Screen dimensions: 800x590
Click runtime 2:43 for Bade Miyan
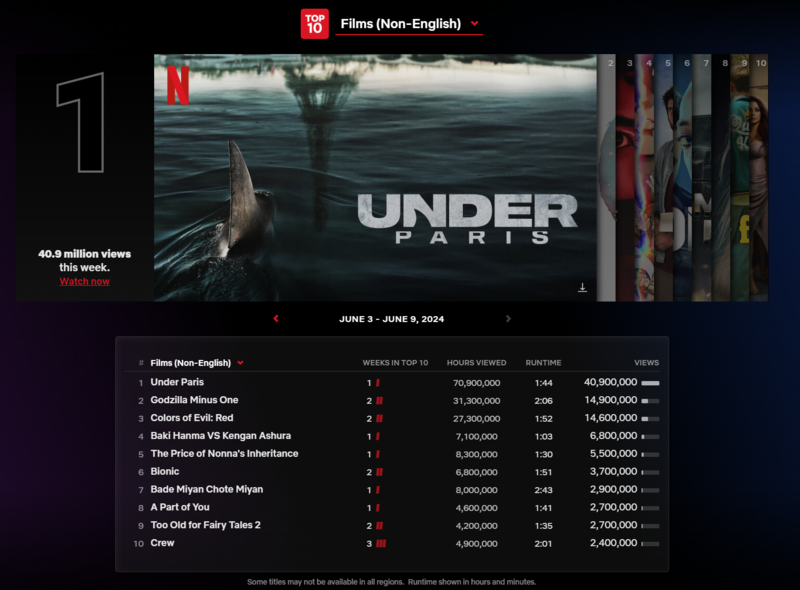(543, 490)
